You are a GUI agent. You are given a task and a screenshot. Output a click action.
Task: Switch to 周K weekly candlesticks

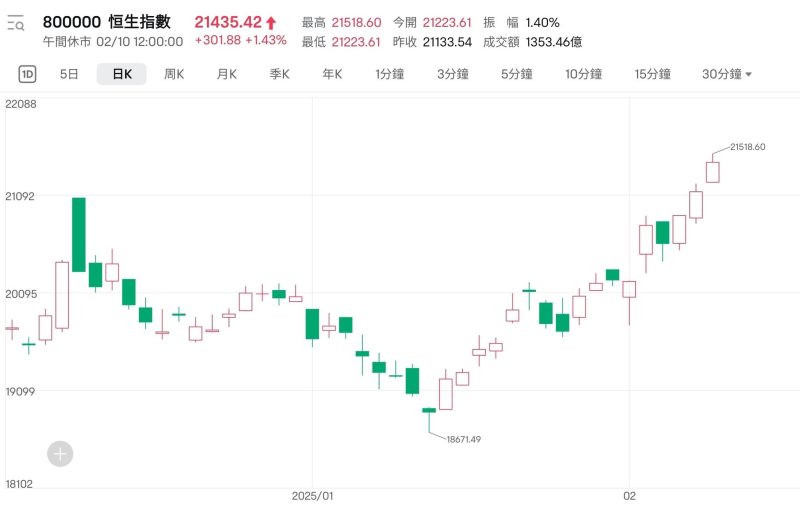pos(174,74)
